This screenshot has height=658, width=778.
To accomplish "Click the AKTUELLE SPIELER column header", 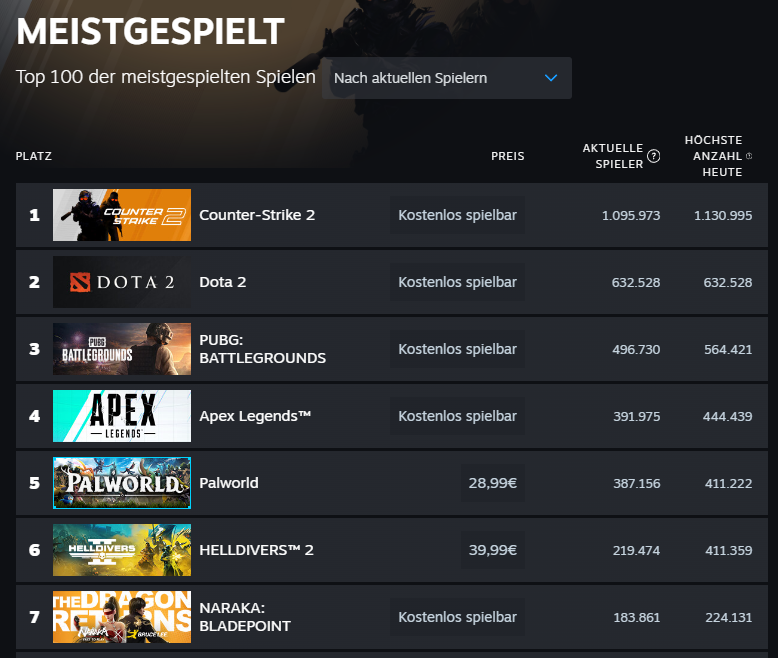I will [613, 156].
